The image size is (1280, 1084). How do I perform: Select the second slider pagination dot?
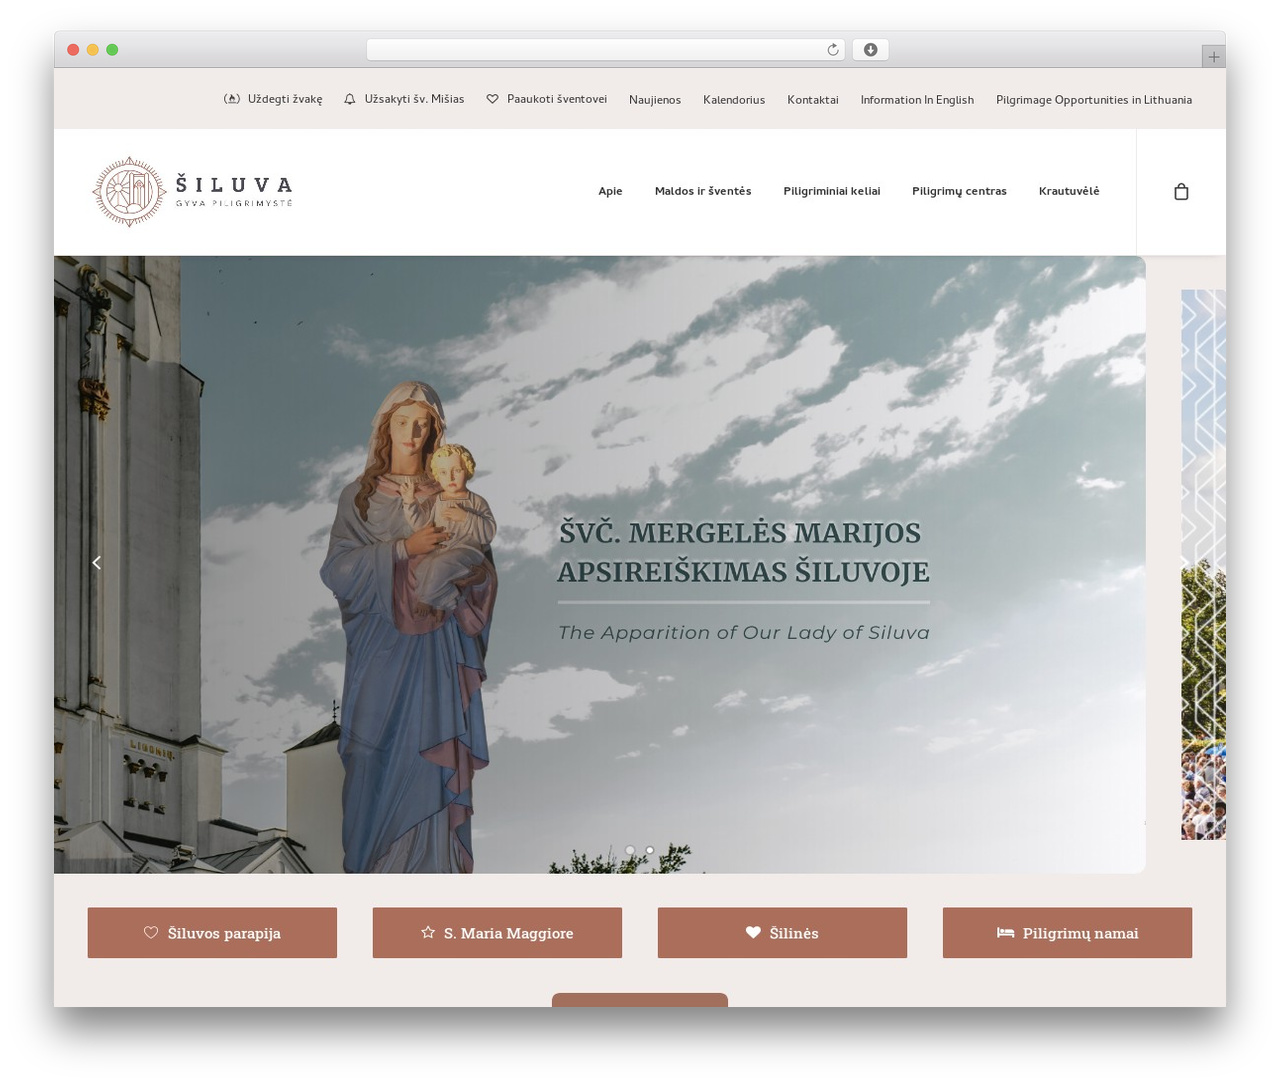(650, 850)
